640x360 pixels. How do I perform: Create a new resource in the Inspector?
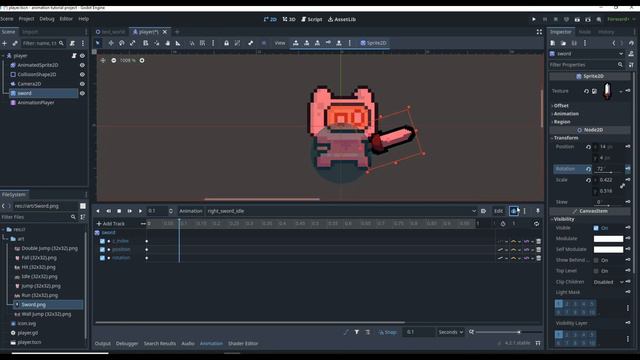point(553,43)
